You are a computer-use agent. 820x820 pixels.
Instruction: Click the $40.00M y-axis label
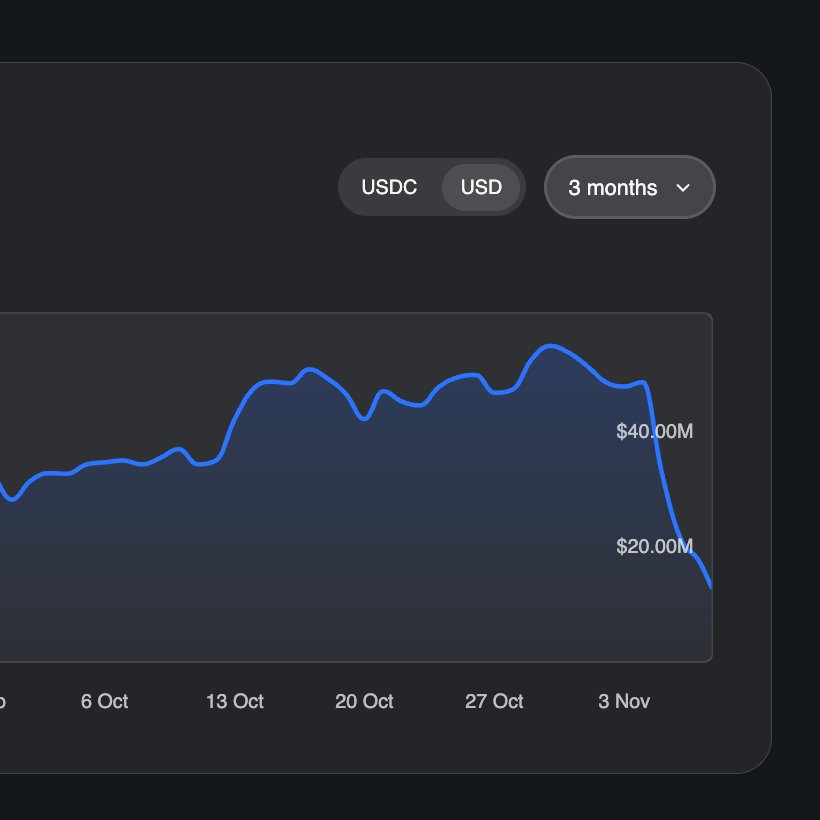[x=654, y=432]
